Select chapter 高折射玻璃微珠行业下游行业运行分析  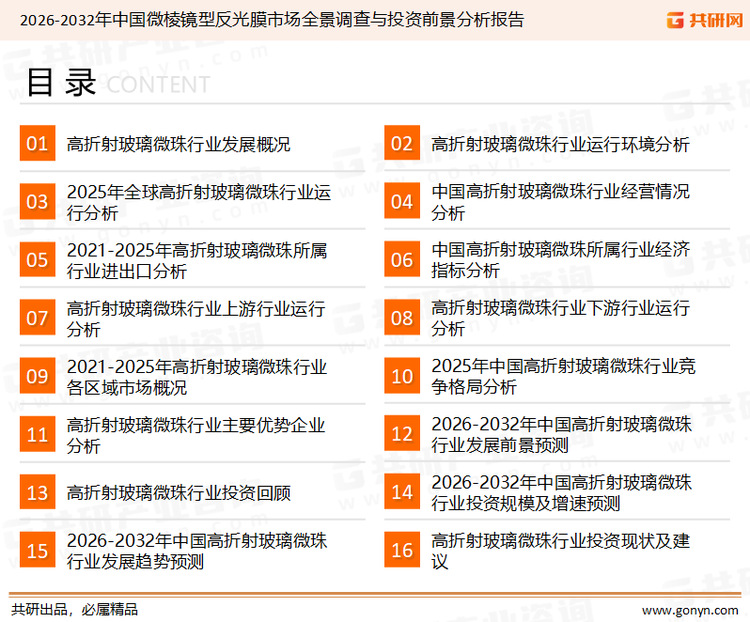click(560, 318)
